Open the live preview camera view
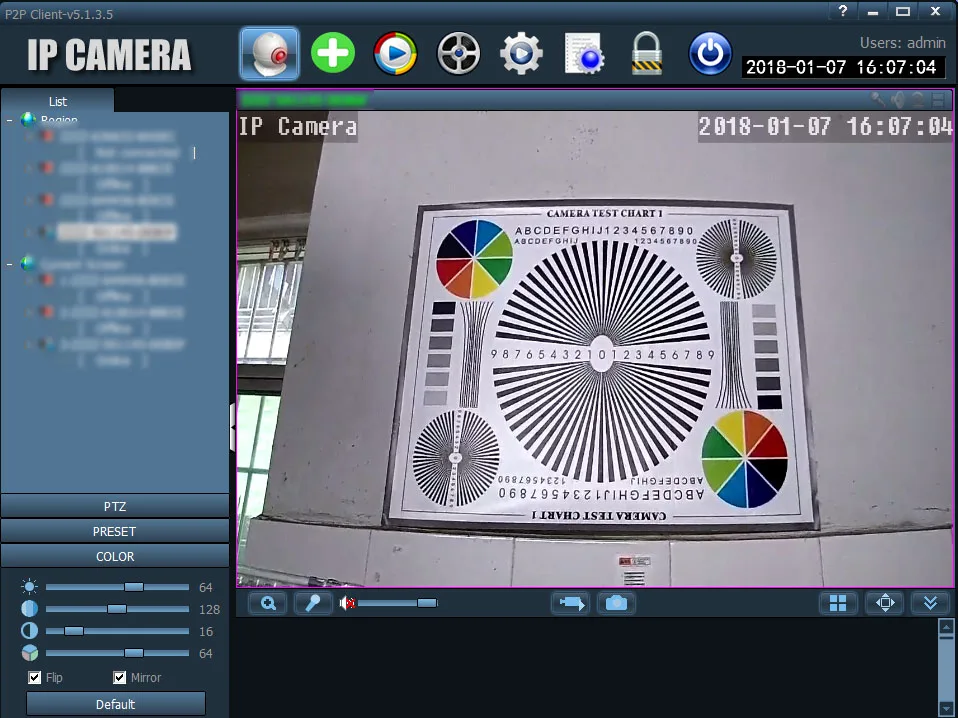This screenshot has width=958, height=718. coord(267,53)
